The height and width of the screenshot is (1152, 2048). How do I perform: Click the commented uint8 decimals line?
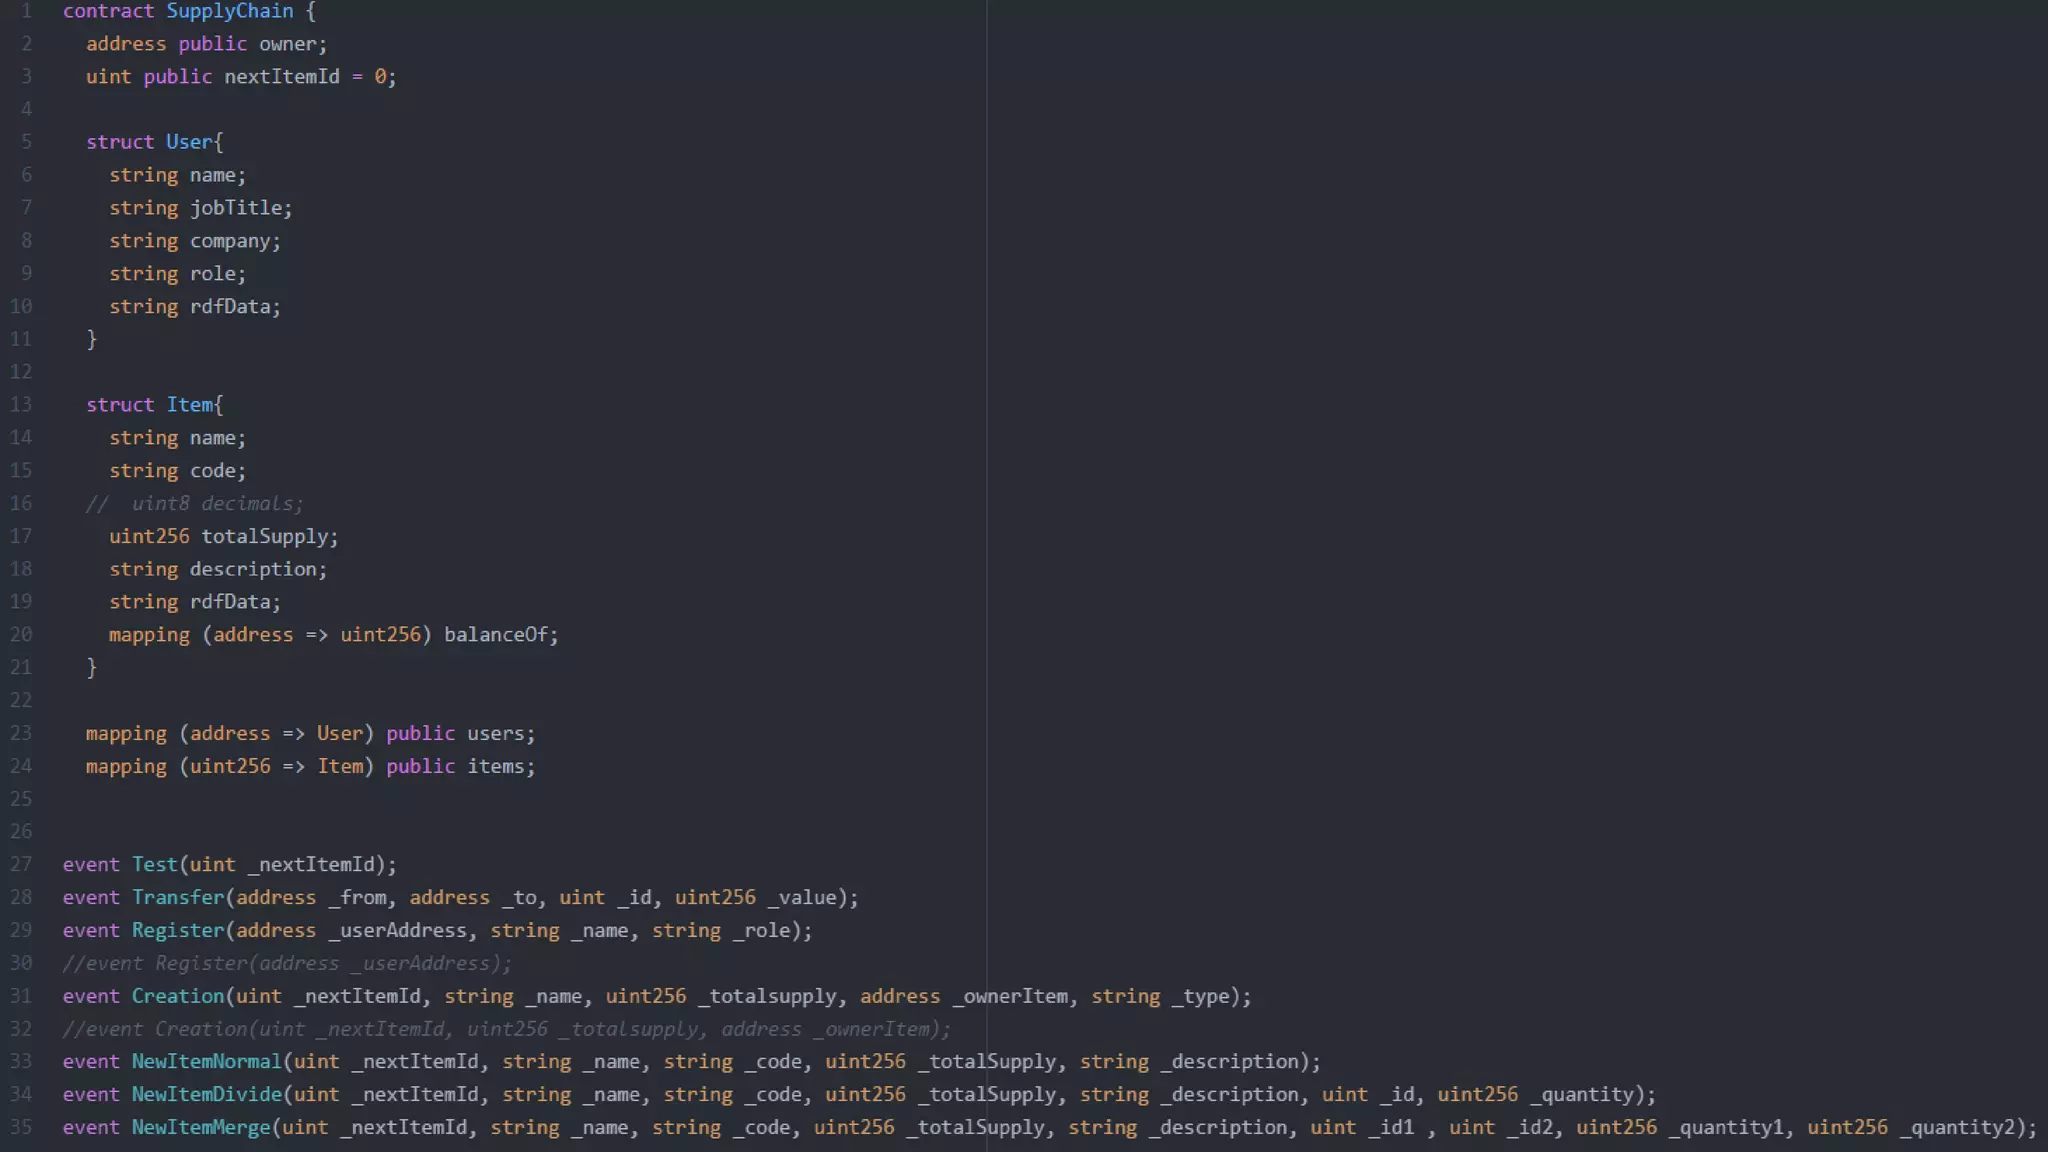195,504
